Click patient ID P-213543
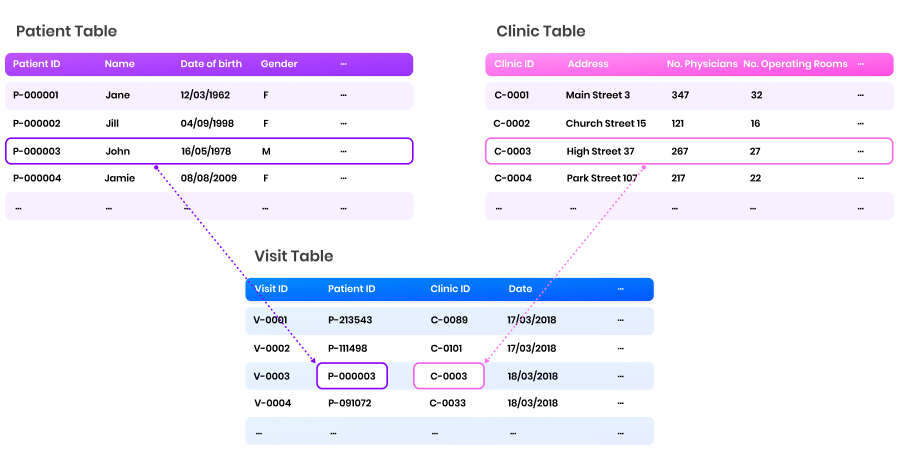This screenshot has width=900, height=460. [350, 321]
